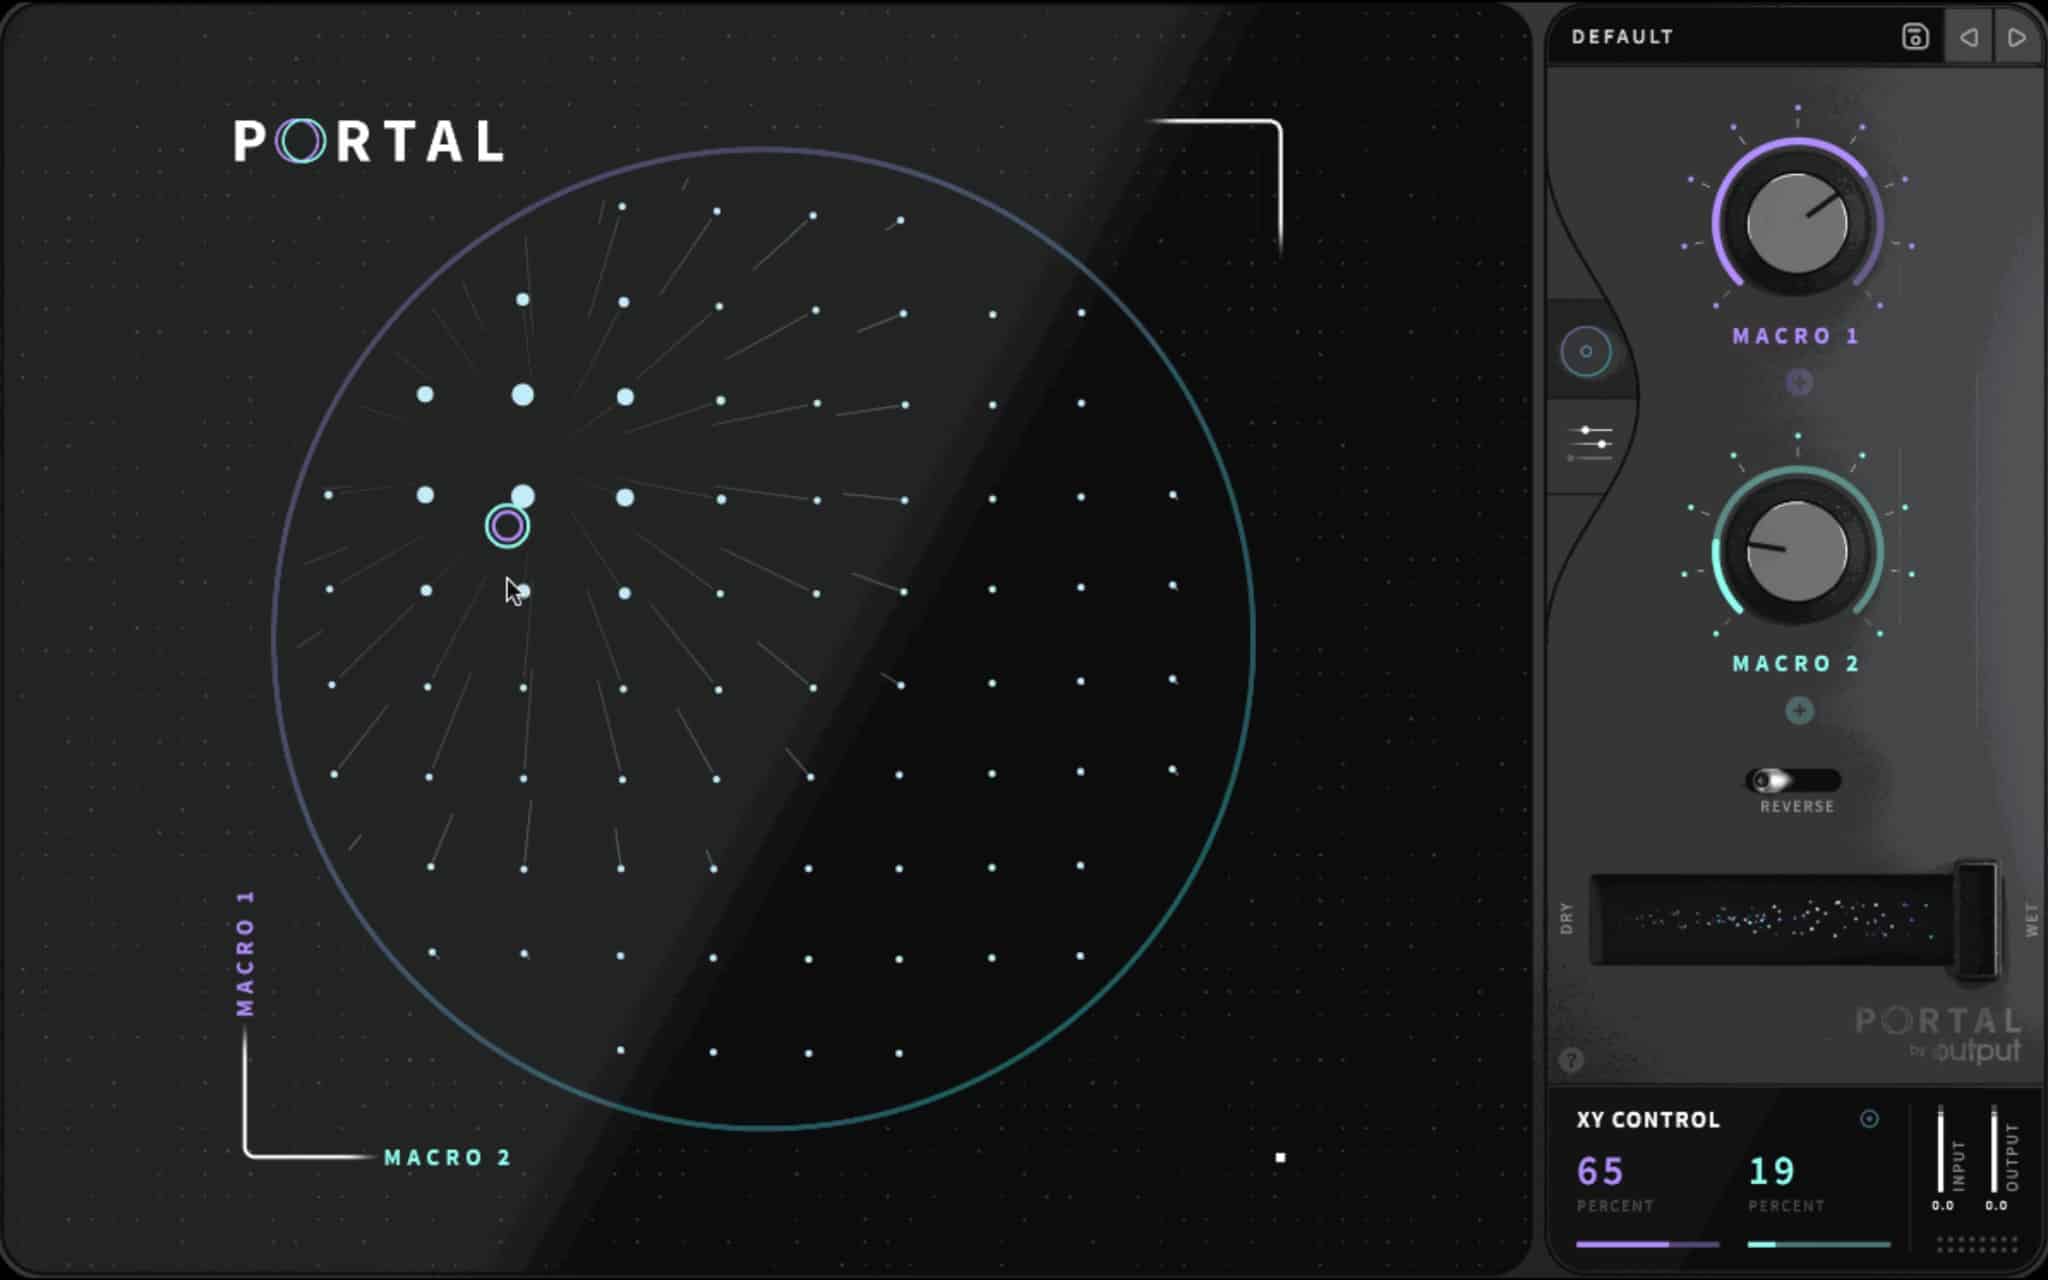This screenshot has height=1280, width=2048.
Task: Click the Input level meter
Action: click(x=1941, y=1150)
